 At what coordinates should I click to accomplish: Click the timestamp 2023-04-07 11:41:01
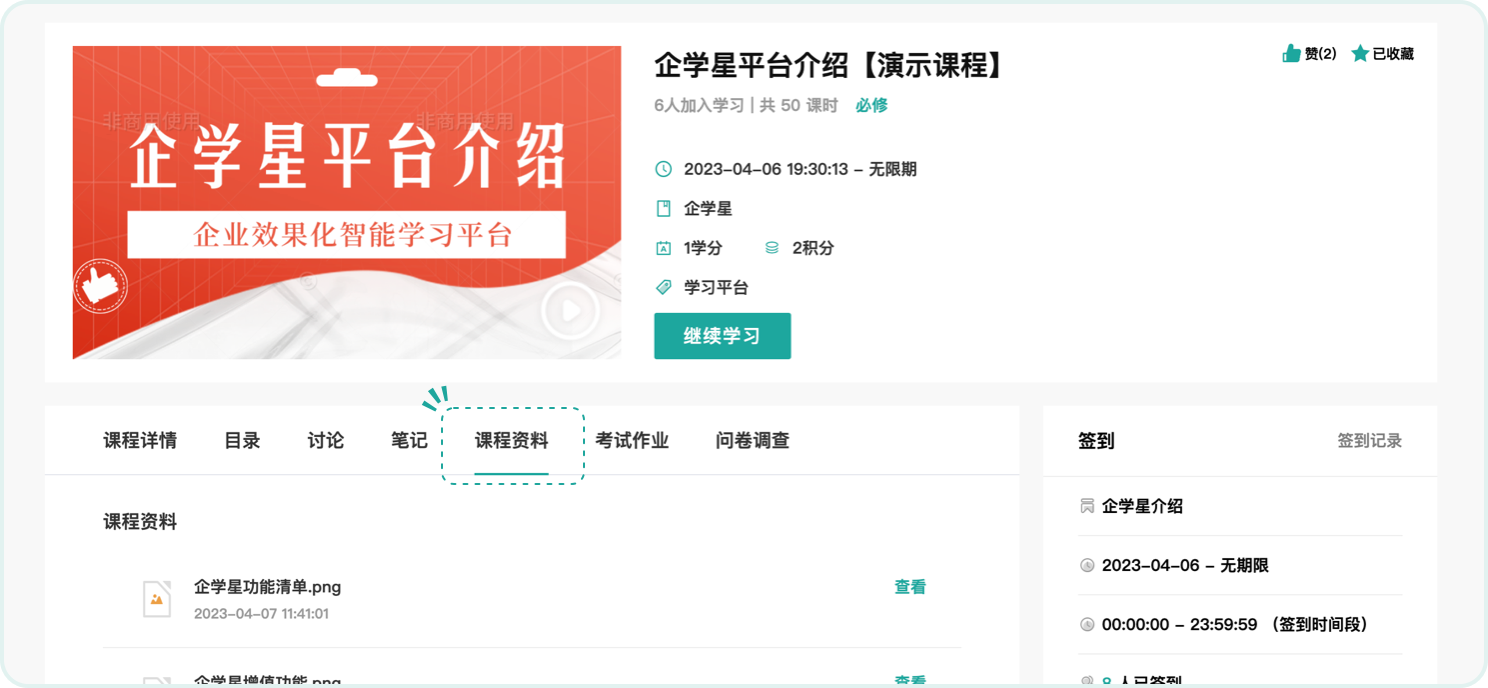click(x=261, y=614)
